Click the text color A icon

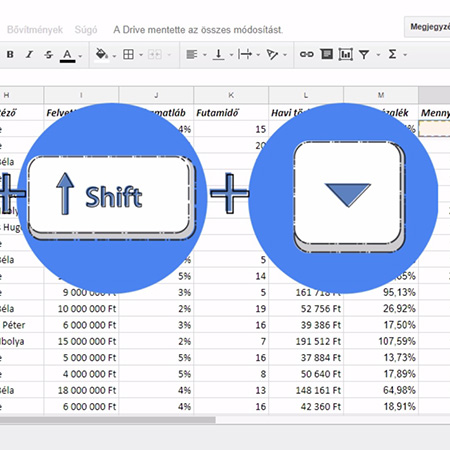click(x=68, y=55)
